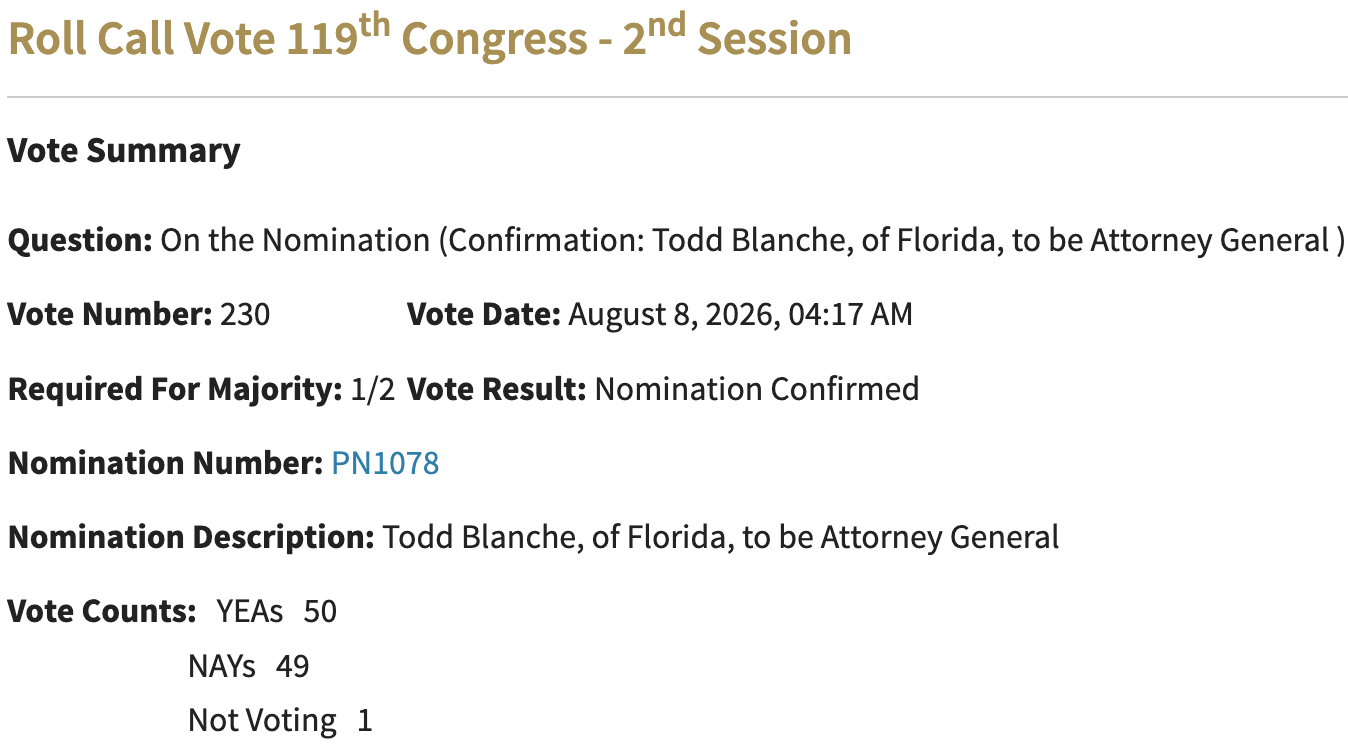Click the Not Voting label
This screenshot has width=1348, height=754.
coord(262,721)
